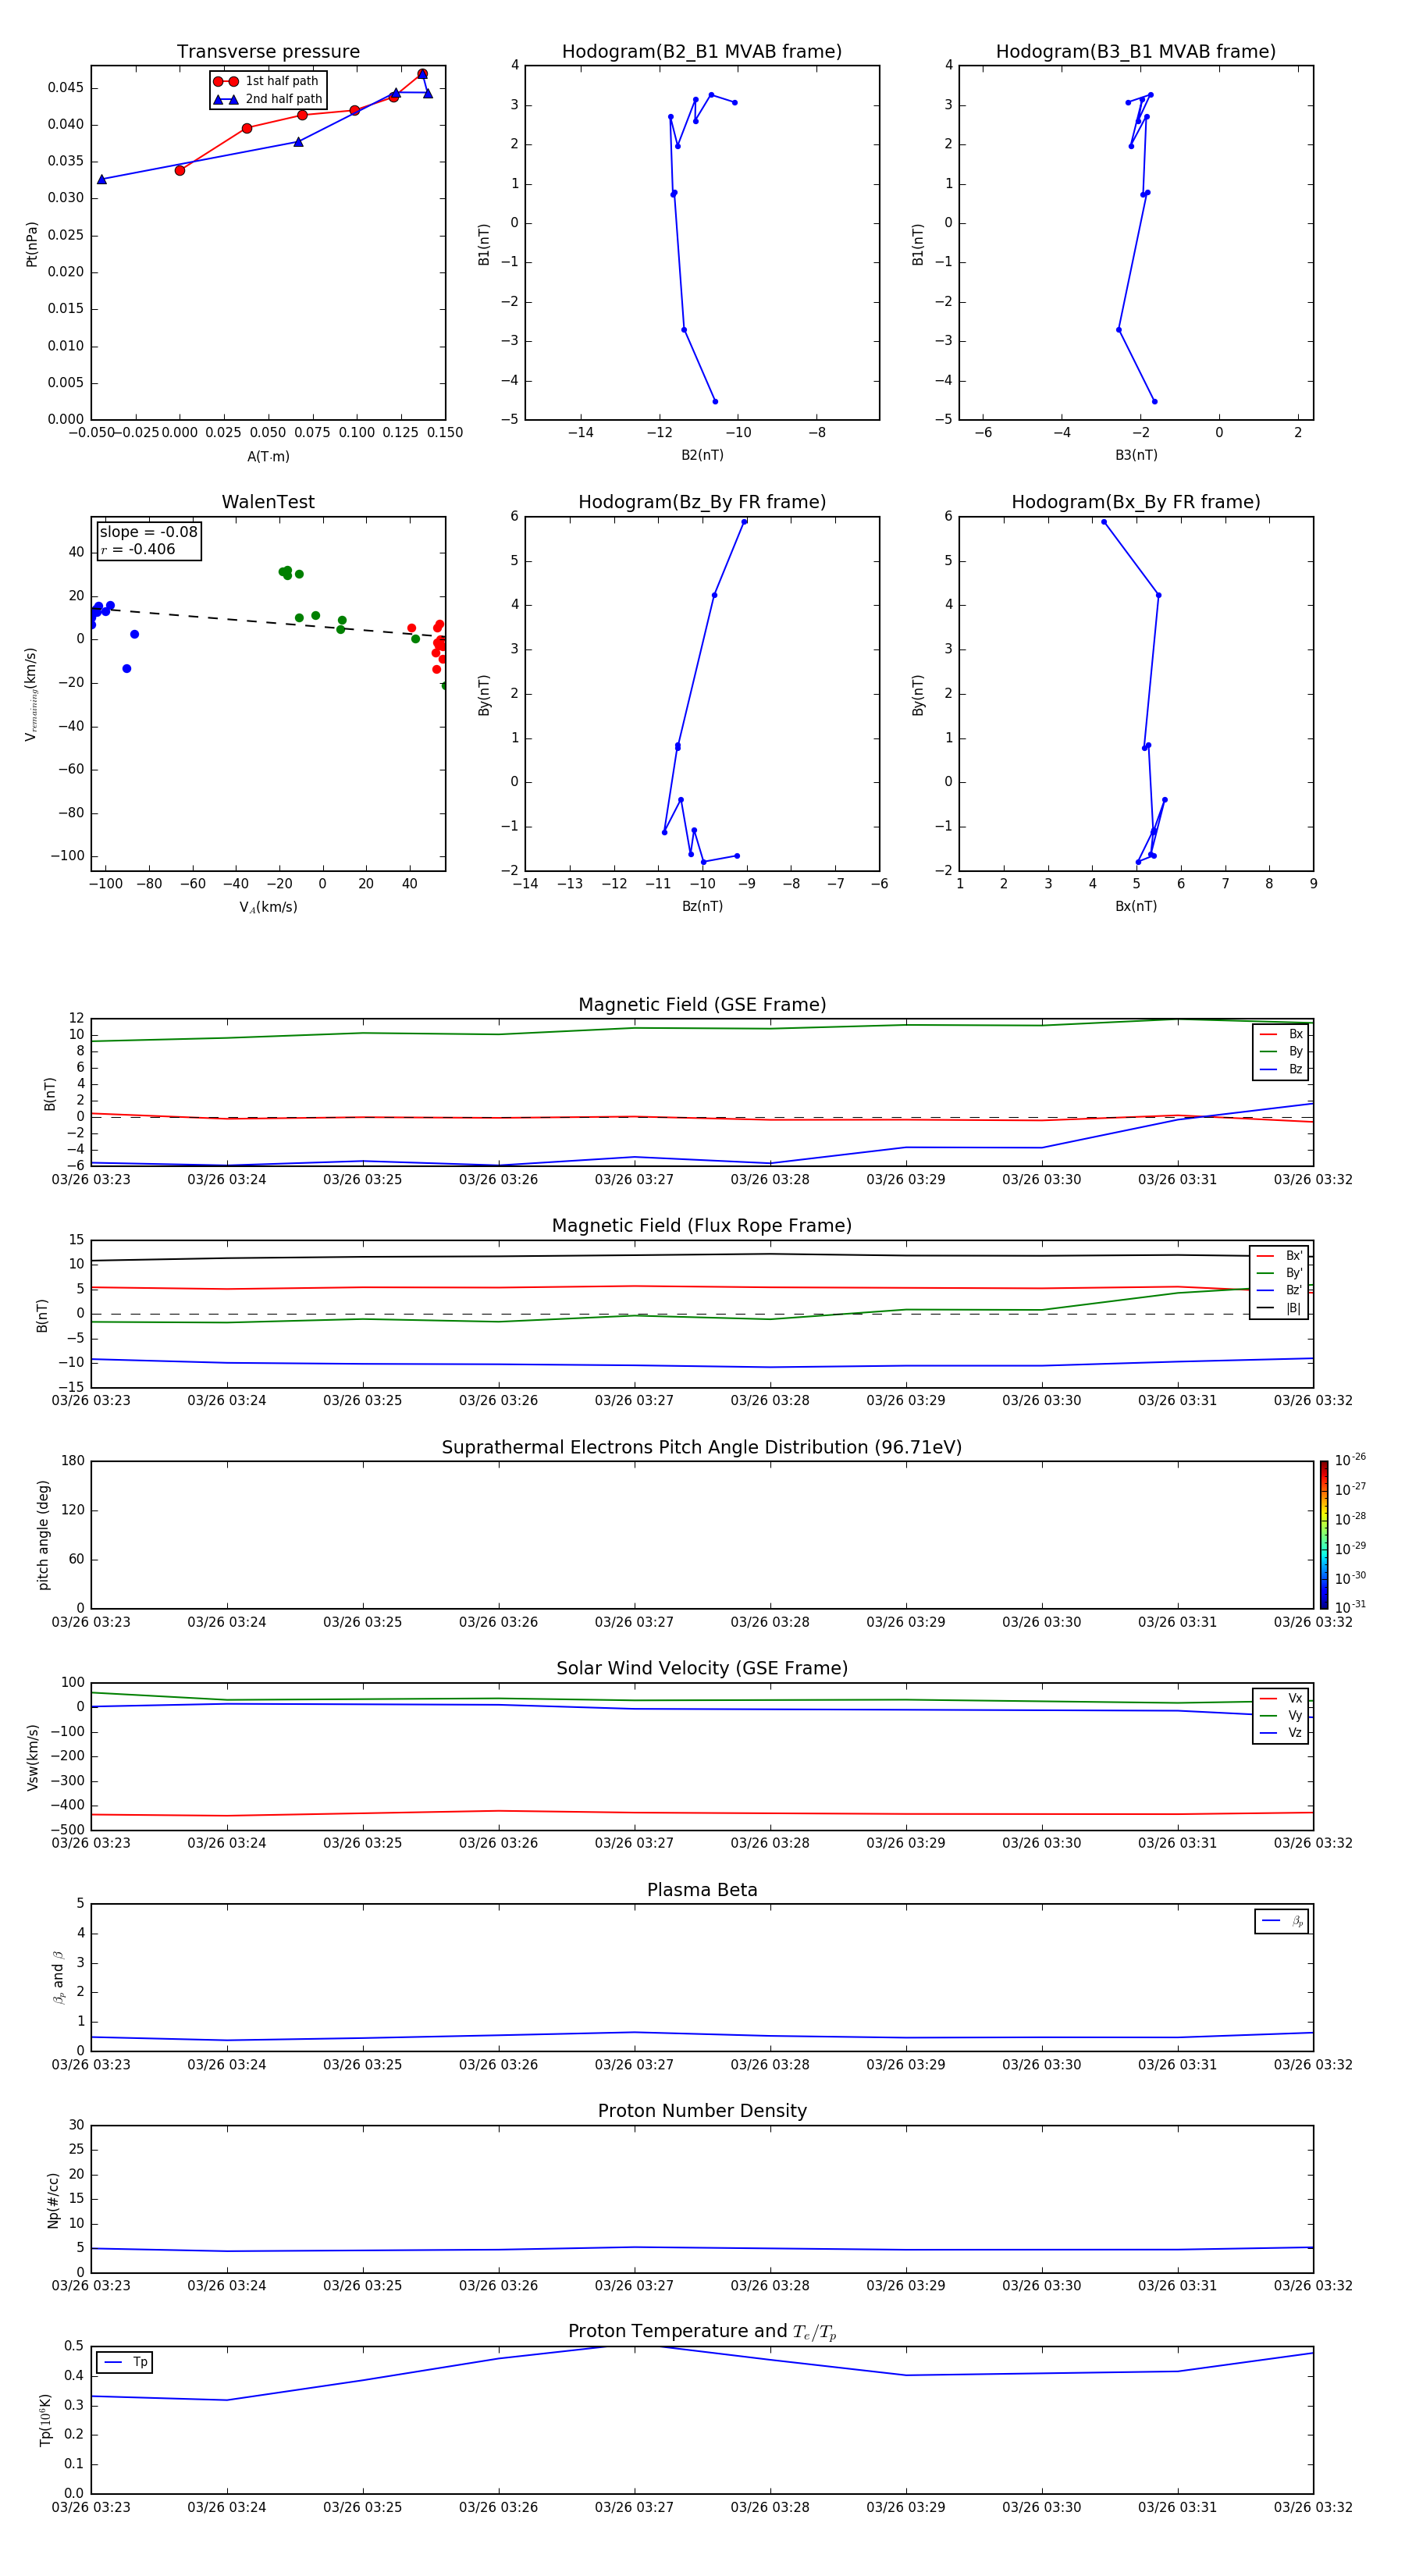Viewport: 1405px width, 2576px height.
Task: Click '10^-26' label on the colorbar
Action: click(x=1349, y=1460)
